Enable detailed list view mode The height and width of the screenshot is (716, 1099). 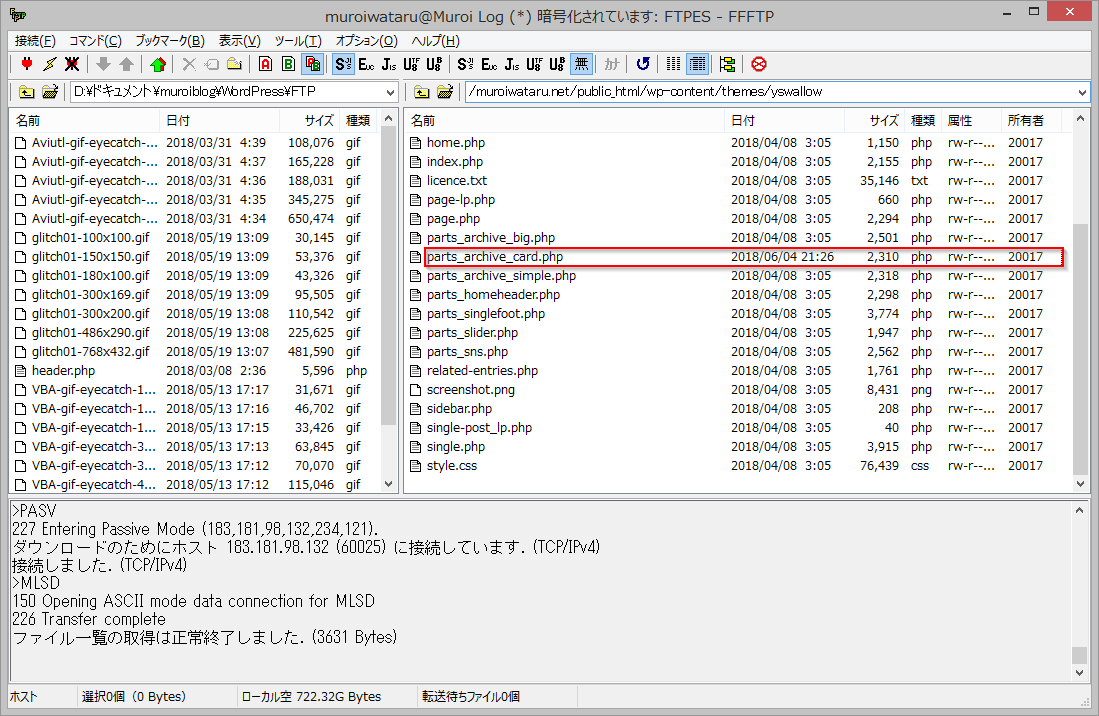pos(697,64)
